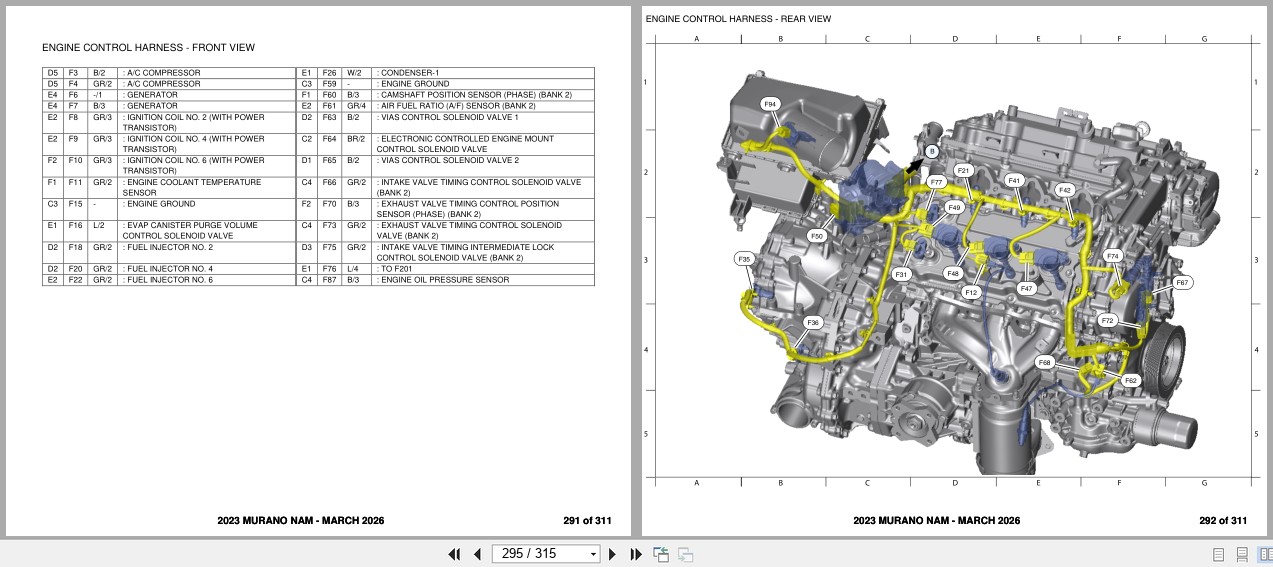Image resolution: width=1273 pixels, height=567 pixels.
Task: Click 'IGNITION COIL NO. 4' description
Action: [194, 144]
